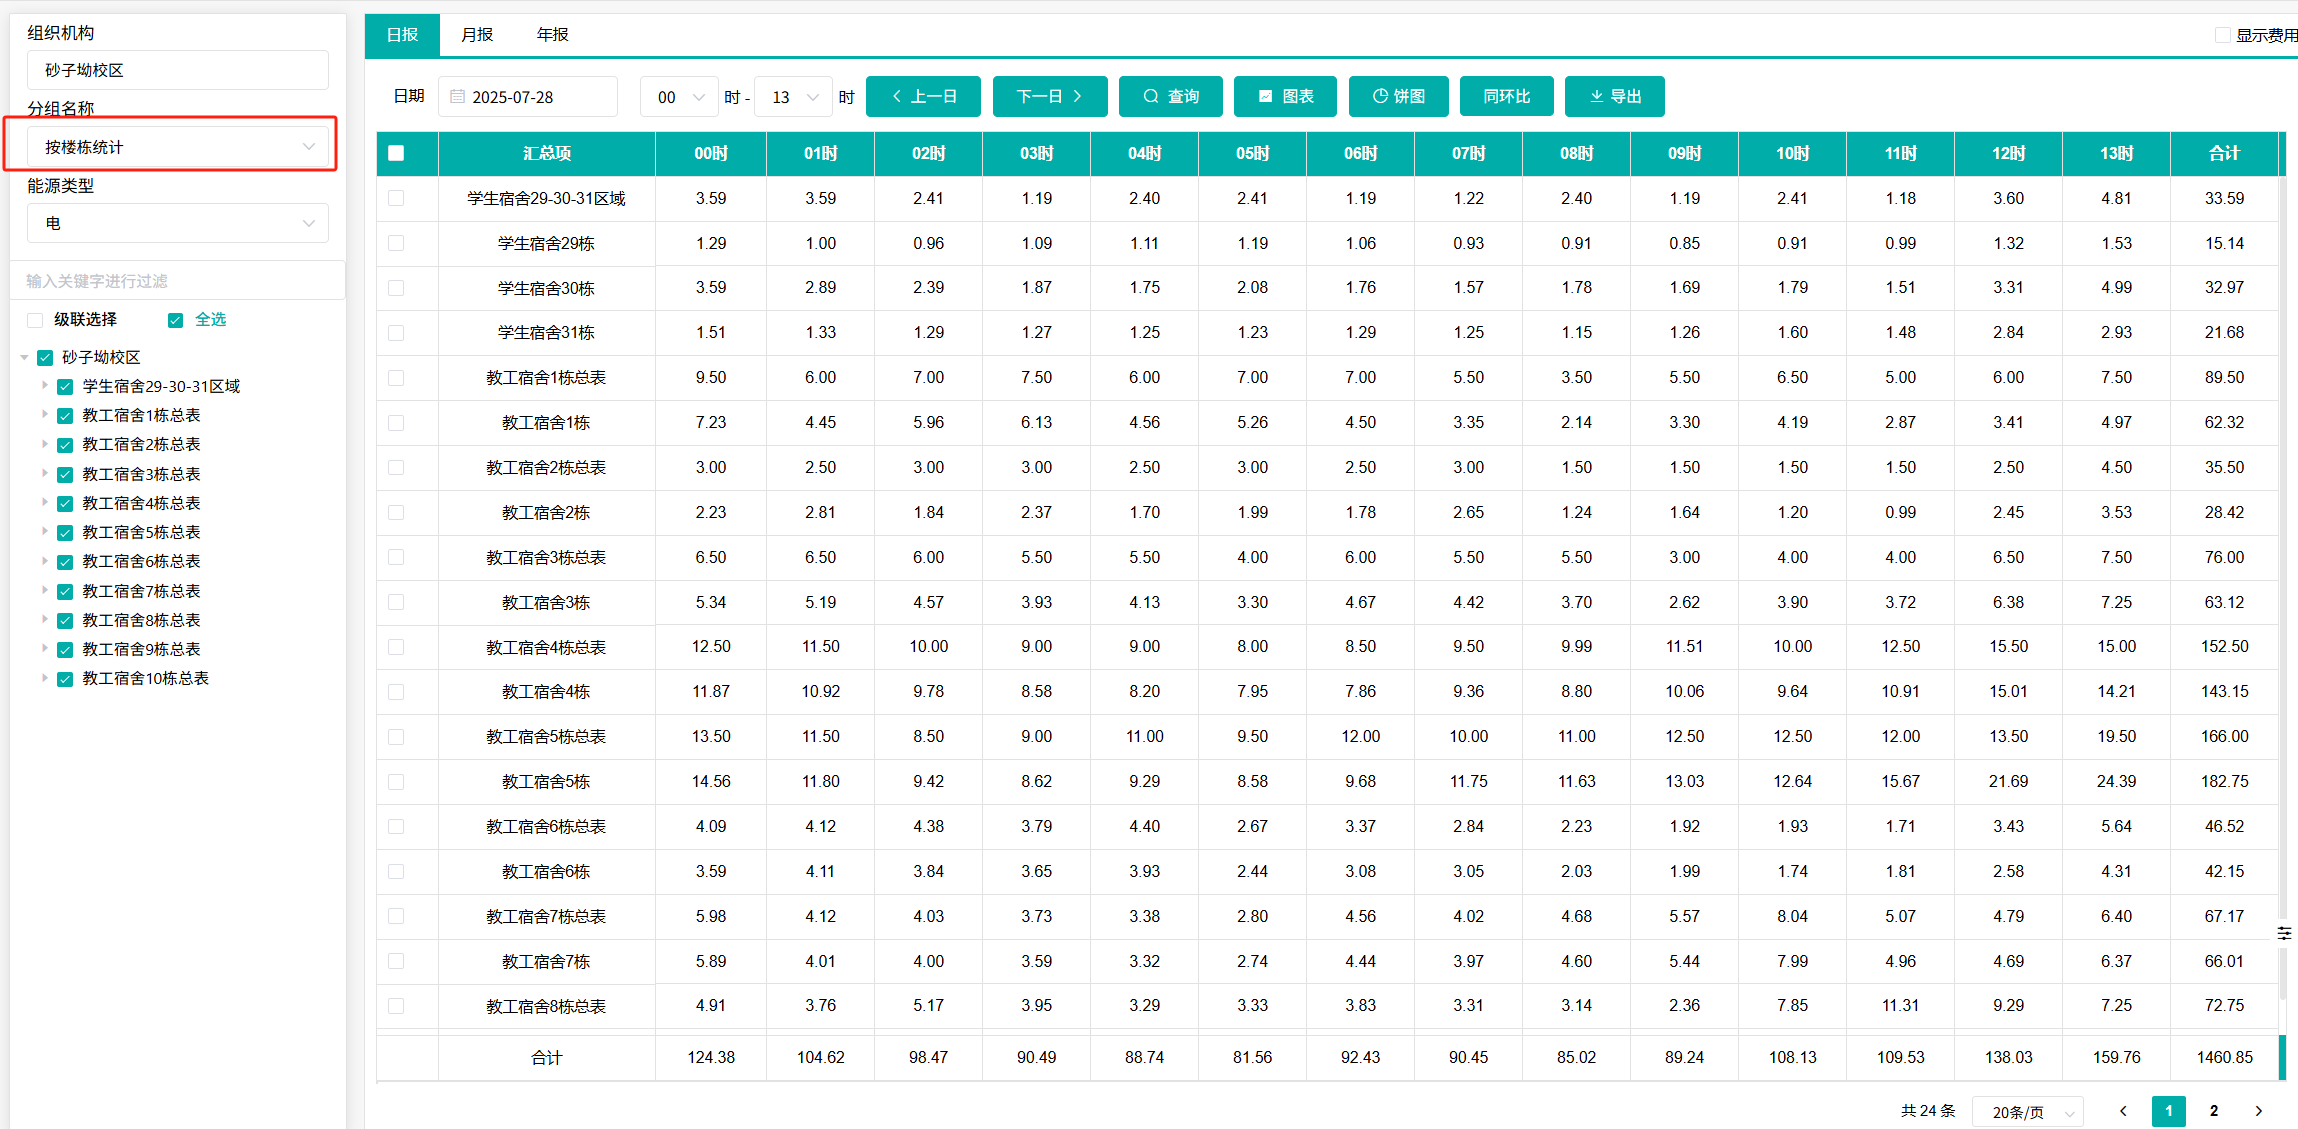Image resolution: width=2298 pixels, height=1129 pixels.
Task: Switch to the 月报 tab
Action: 477,35
